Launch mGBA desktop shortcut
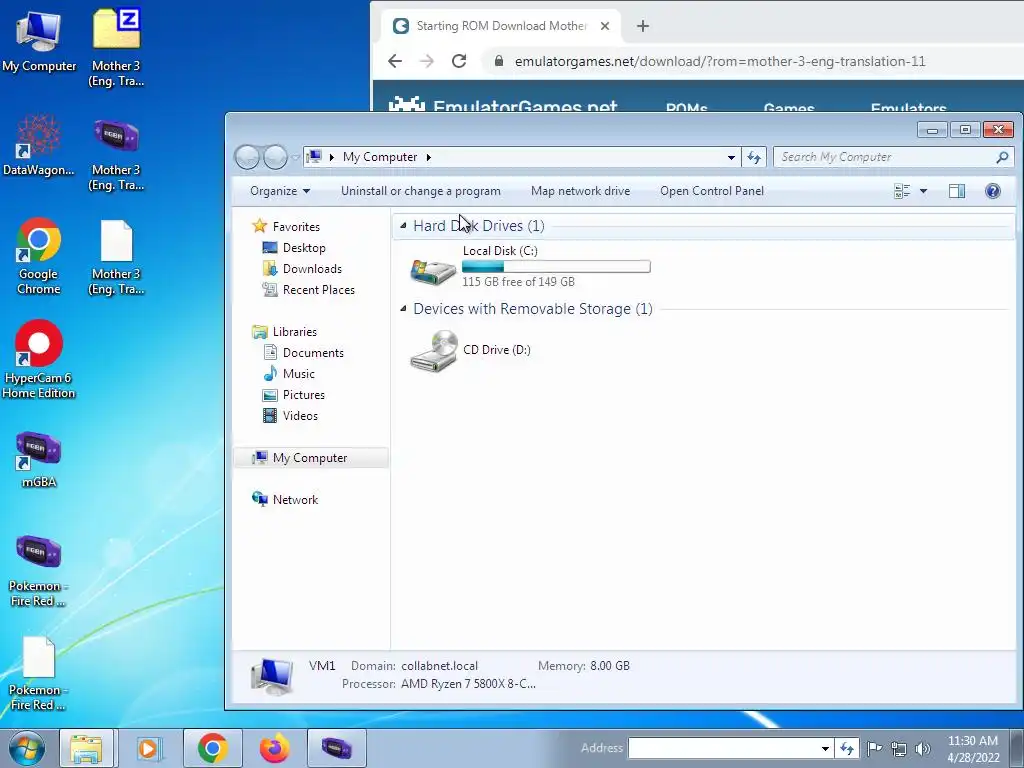This screenshot has height=768, width=1024. pyautogui.click(x=39, y=460)
